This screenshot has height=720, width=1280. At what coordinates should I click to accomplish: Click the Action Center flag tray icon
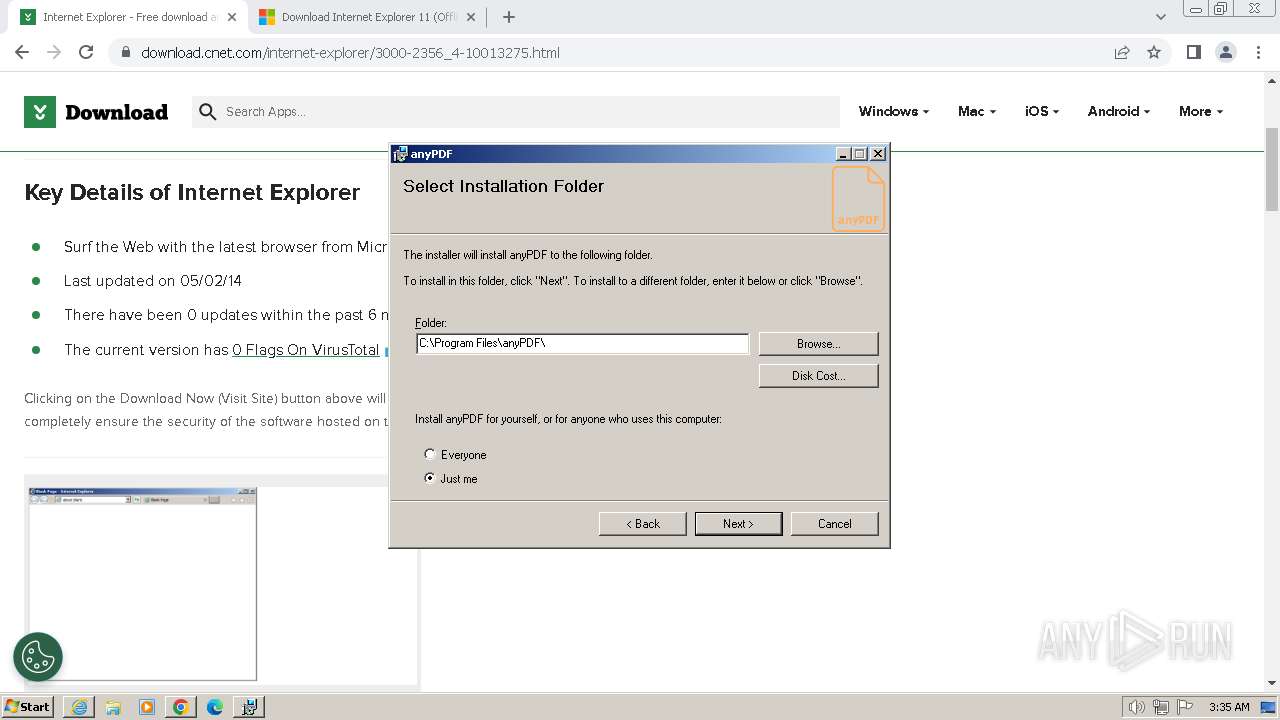[1184, 707]
